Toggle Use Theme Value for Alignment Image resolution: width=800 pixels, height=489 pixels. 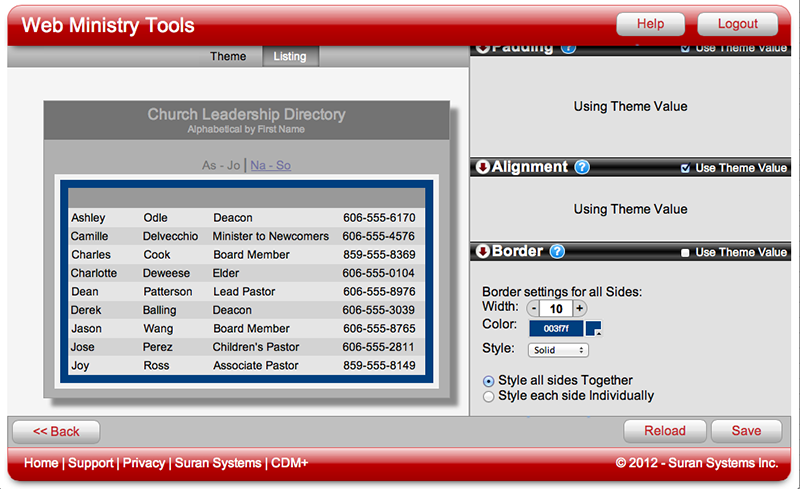(685, 168)
